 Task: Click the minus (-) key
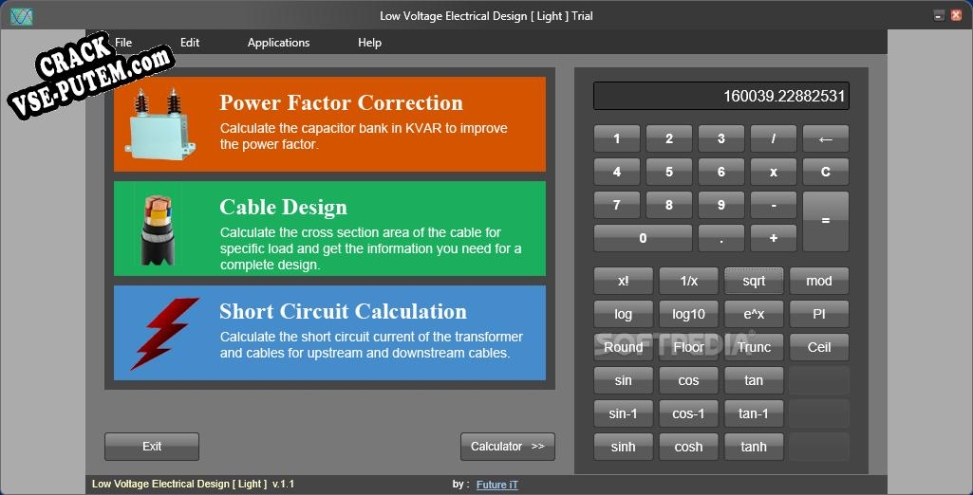tap(773, 205)
